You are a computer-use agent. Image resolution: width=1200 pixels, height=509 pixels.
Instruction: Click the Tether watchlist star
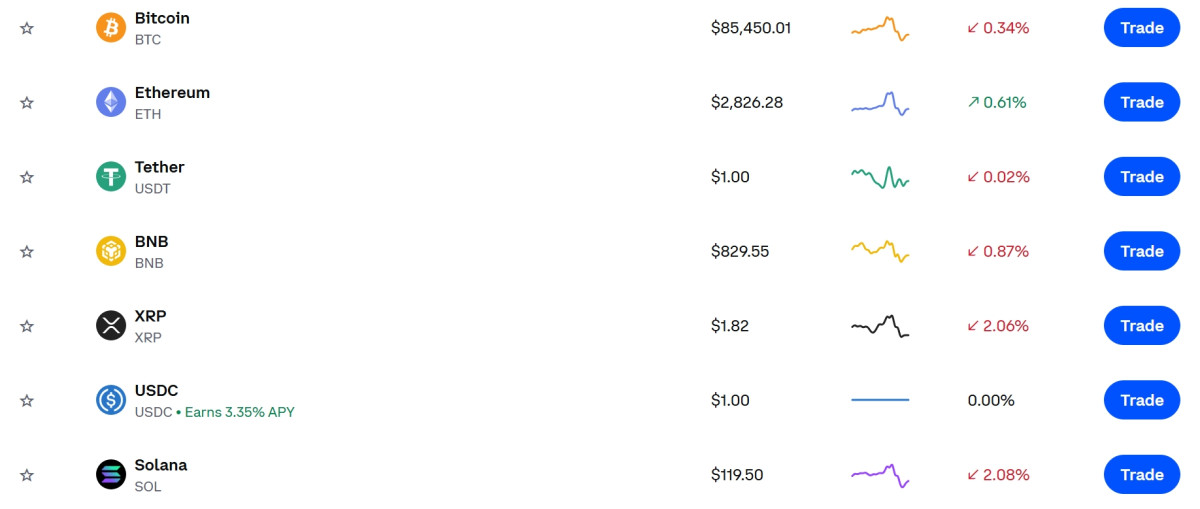27,177
